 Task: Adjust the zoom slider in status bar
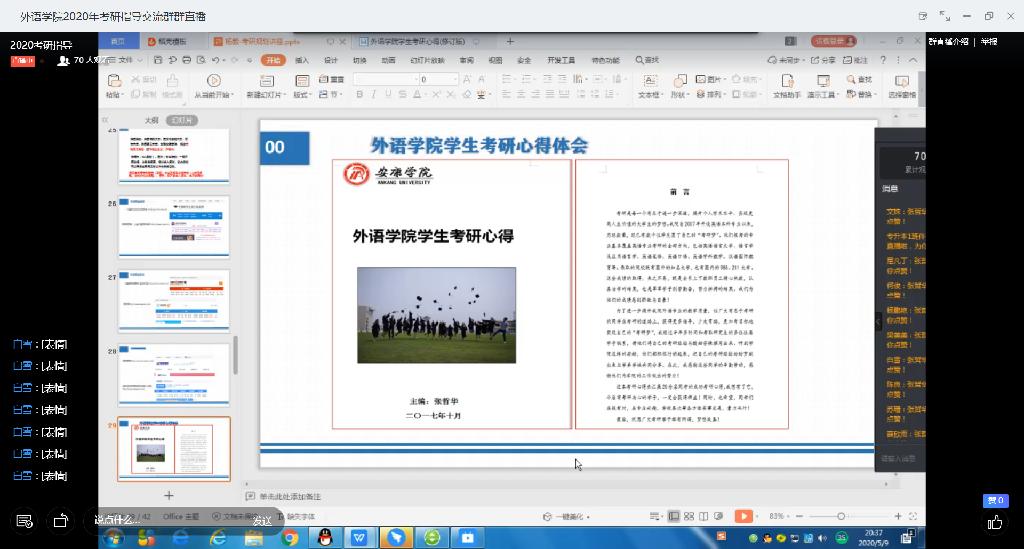coord(841,516)
